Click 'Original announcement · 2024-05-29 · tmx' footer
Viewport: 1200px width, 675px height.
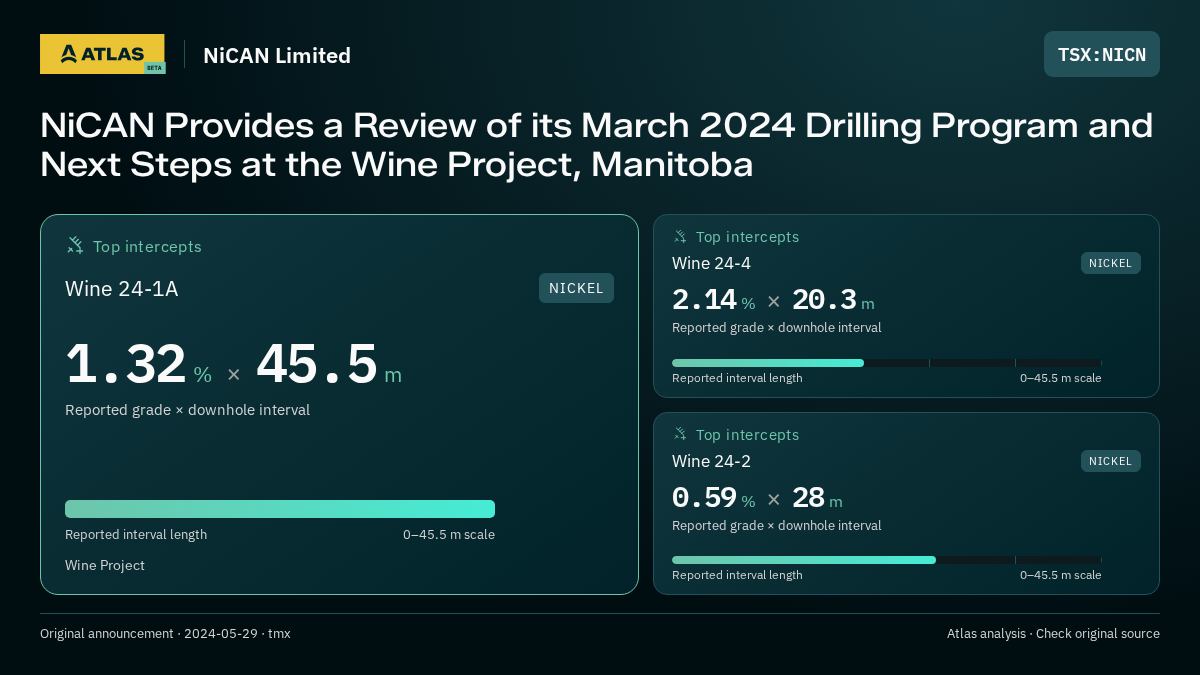click(165, 634)
